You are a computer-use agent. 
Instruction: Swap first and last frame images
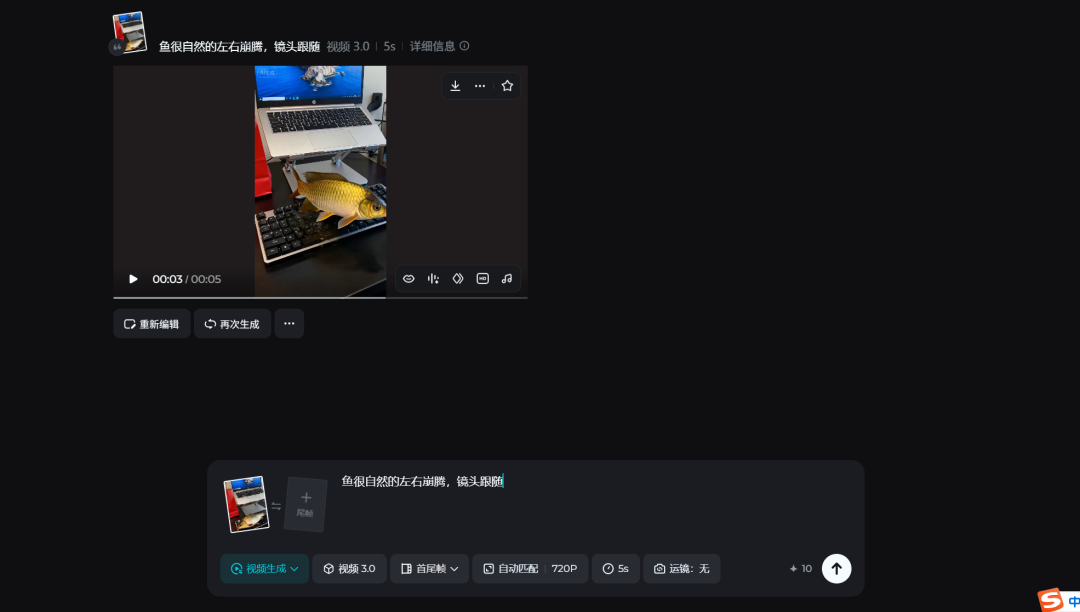tap(276, 506)
